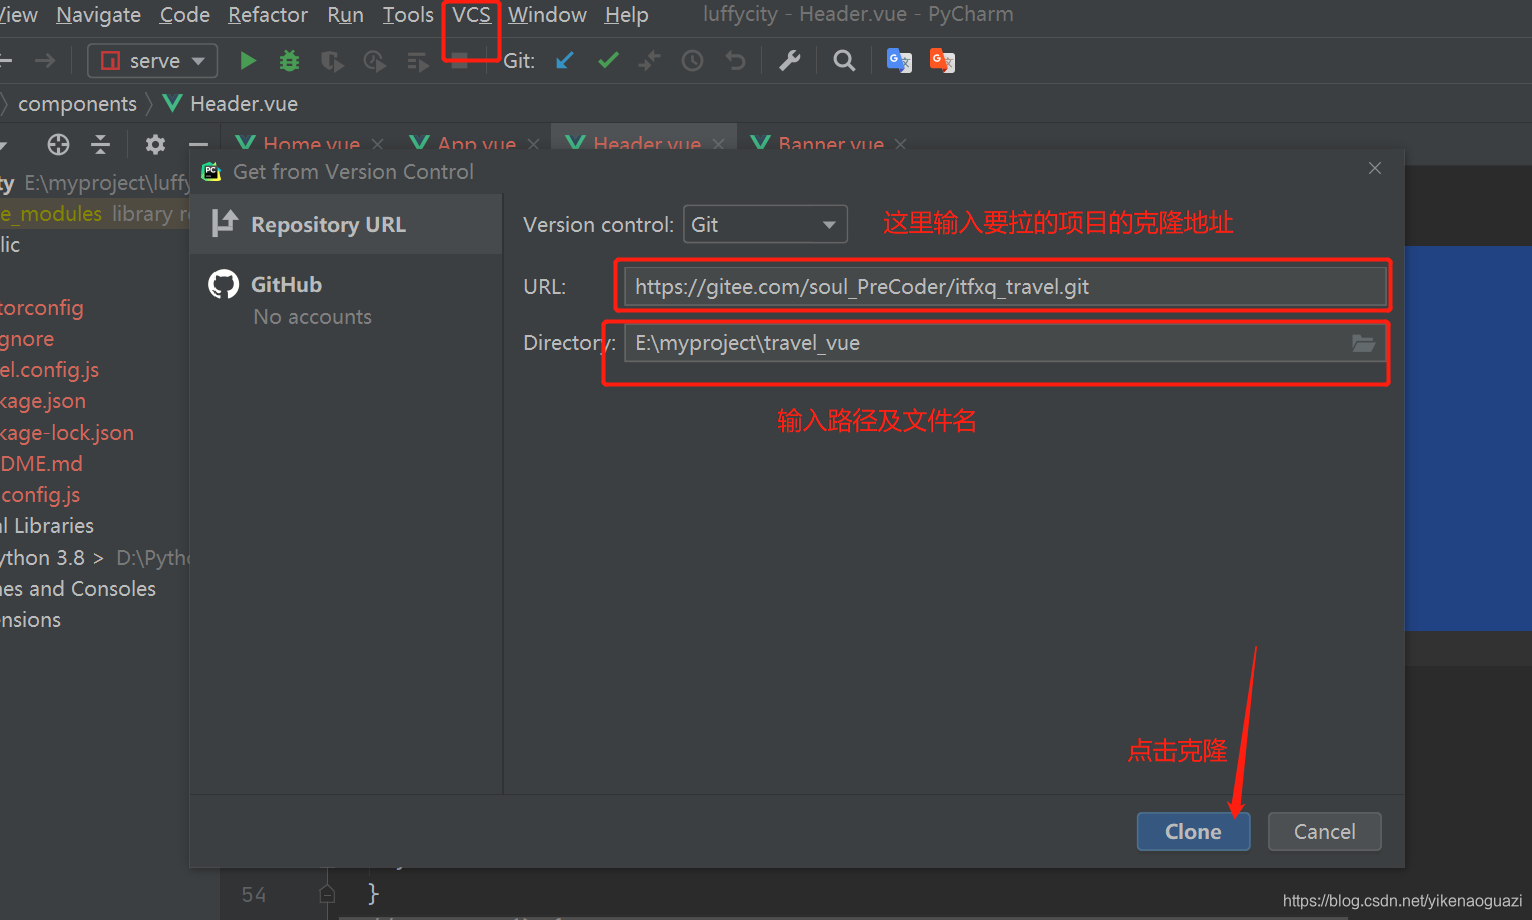Click the Cancel button

click(x=1324, y=831)
